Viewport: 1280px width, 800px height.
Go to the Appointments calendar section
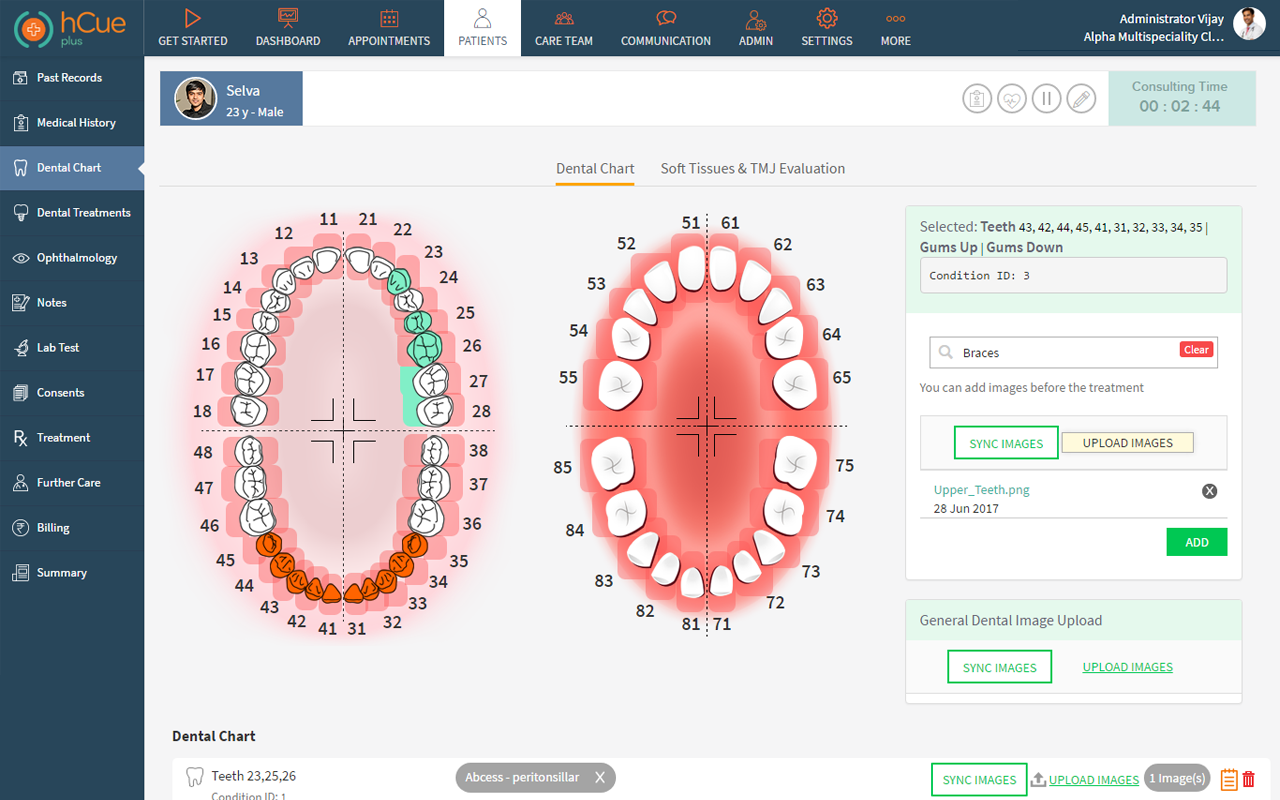389,27
